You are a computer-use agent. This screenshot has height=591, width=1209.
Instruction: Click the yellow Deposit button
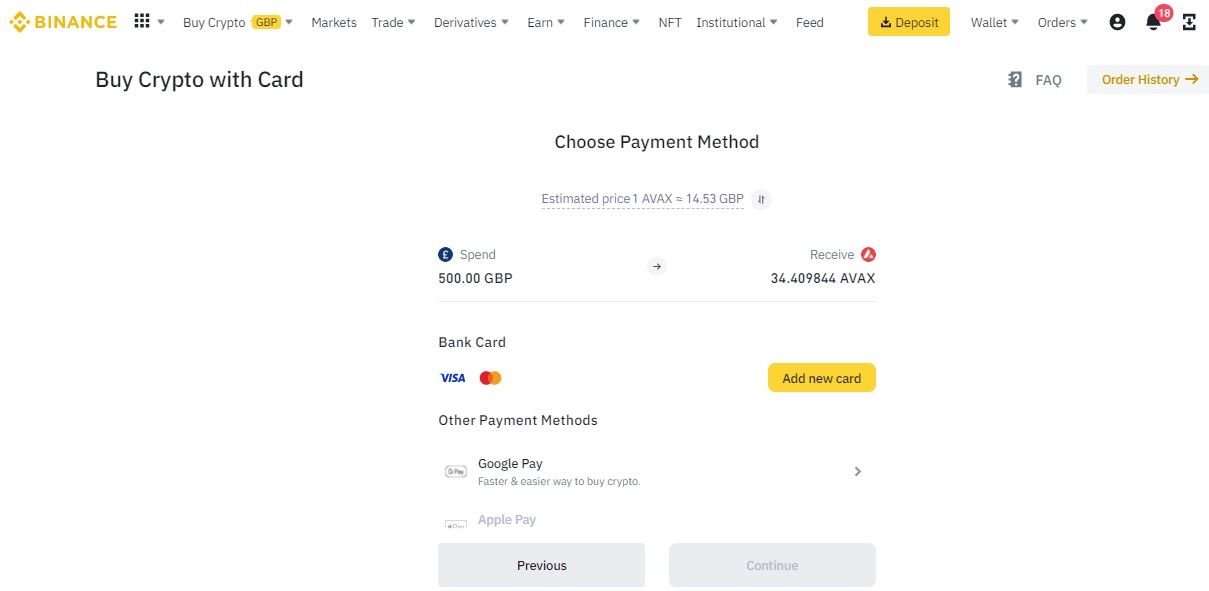point(908,22)
